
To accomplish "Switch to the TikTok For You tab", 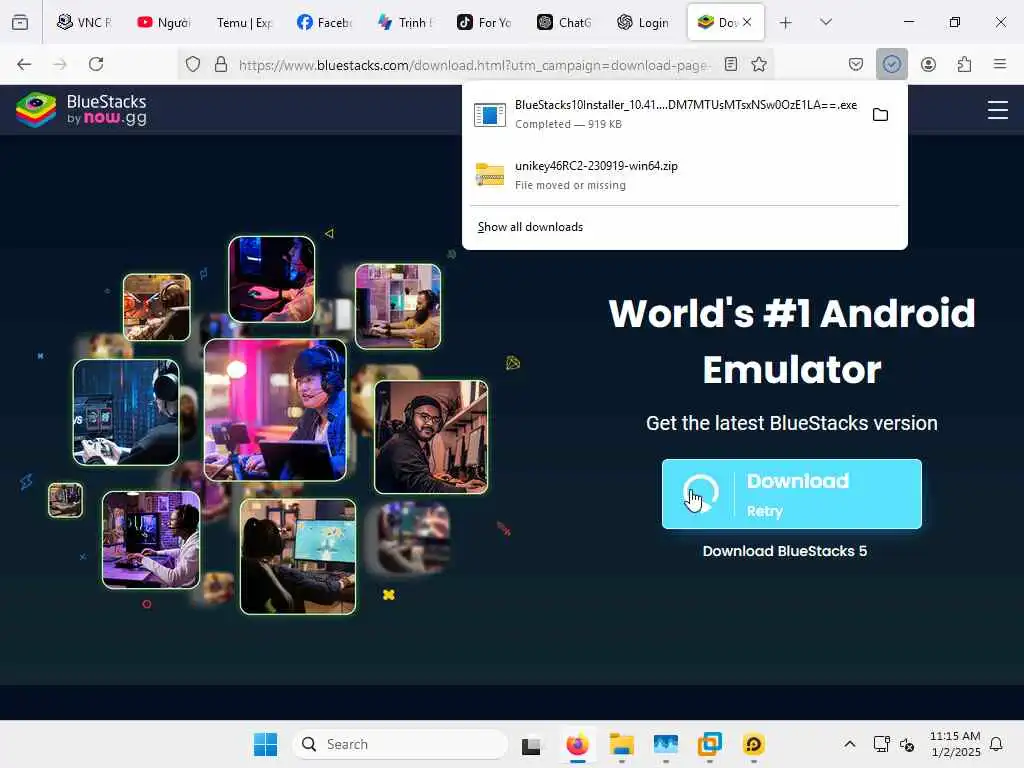I will click(485, 22).
